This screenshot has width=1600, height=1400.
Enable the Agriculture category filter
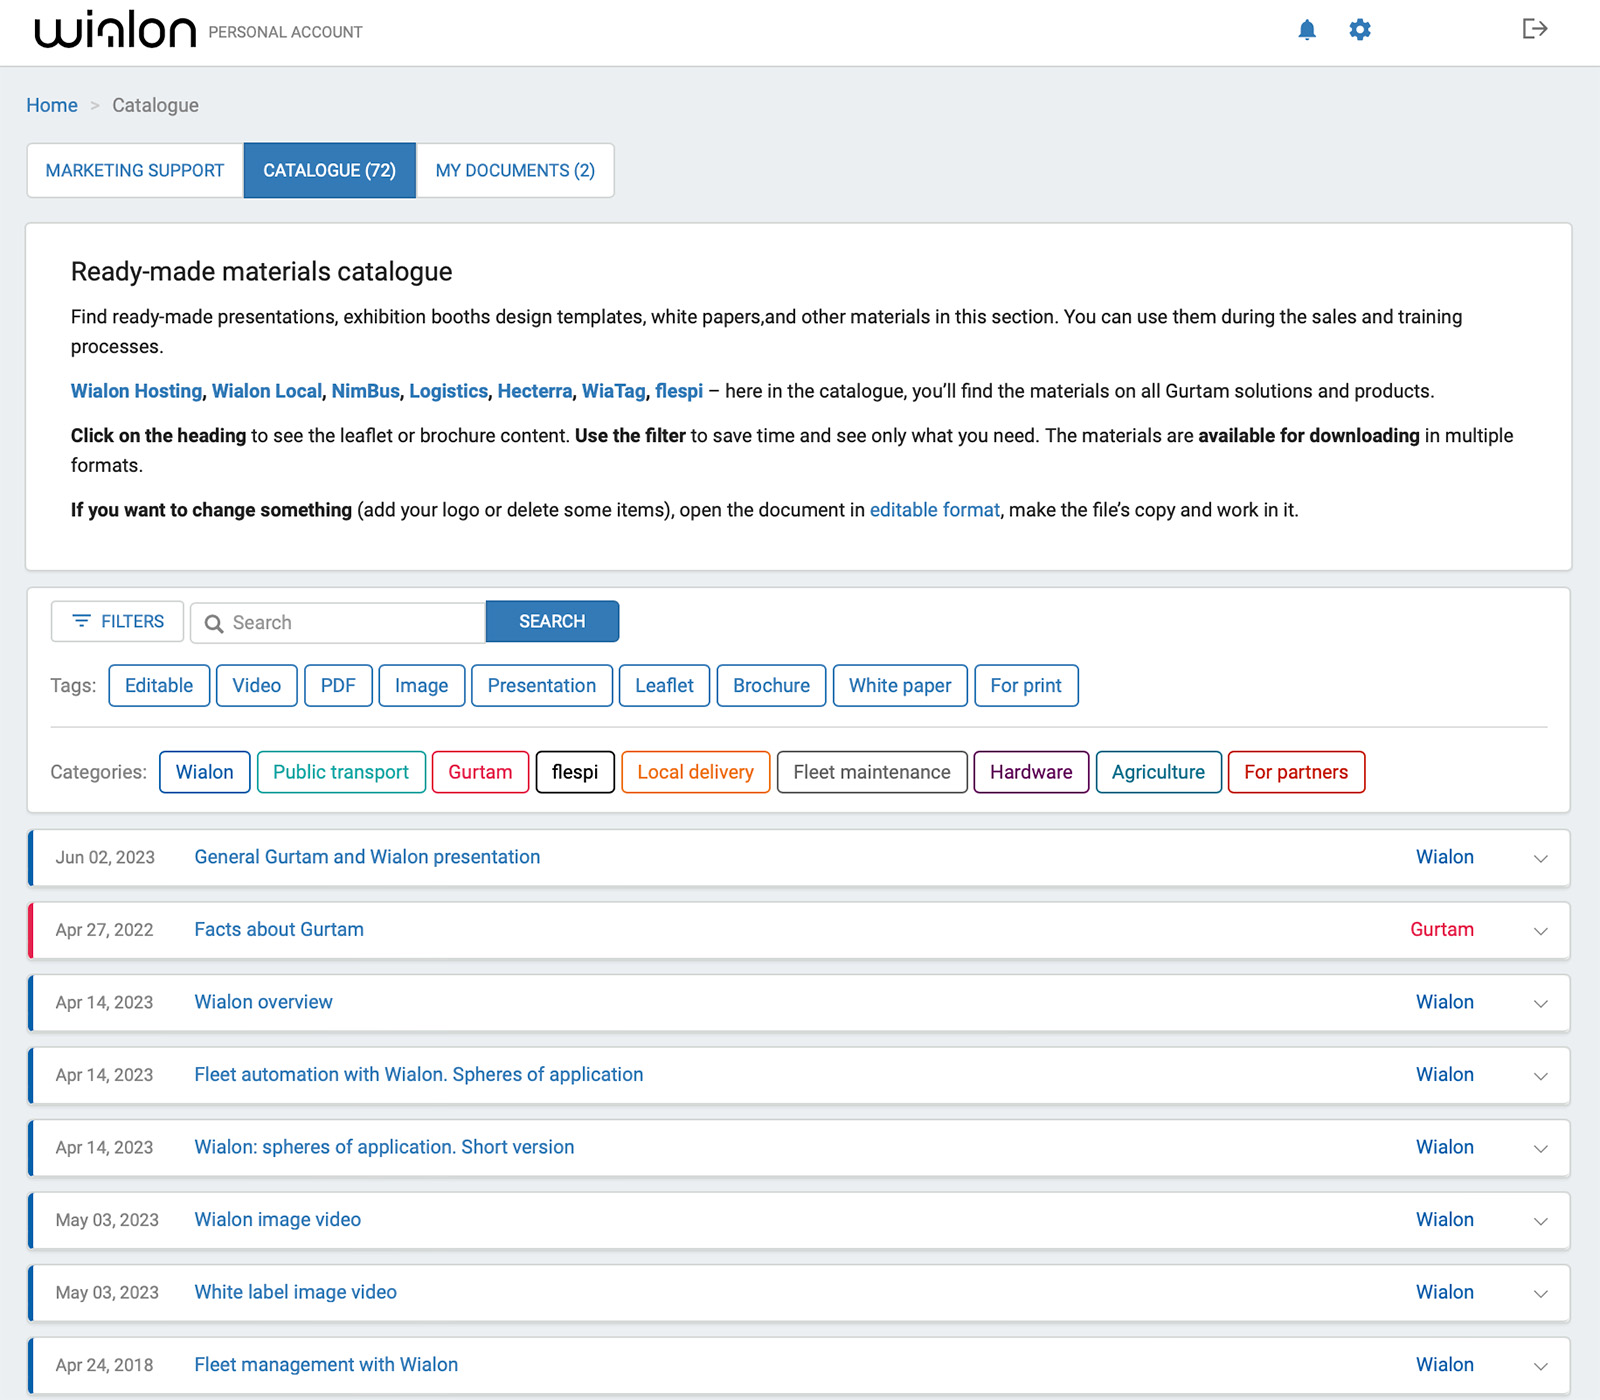click(1157, 772)
